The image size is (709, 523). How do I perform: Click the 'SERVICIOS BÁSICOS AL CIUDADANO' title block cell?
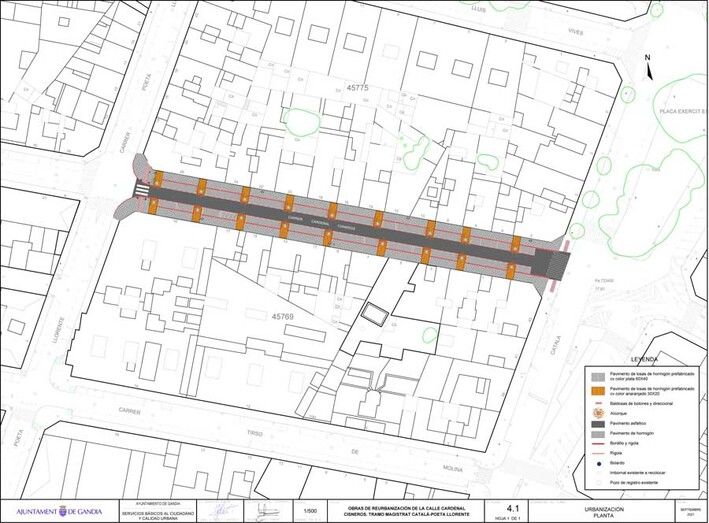pos(158,516)
